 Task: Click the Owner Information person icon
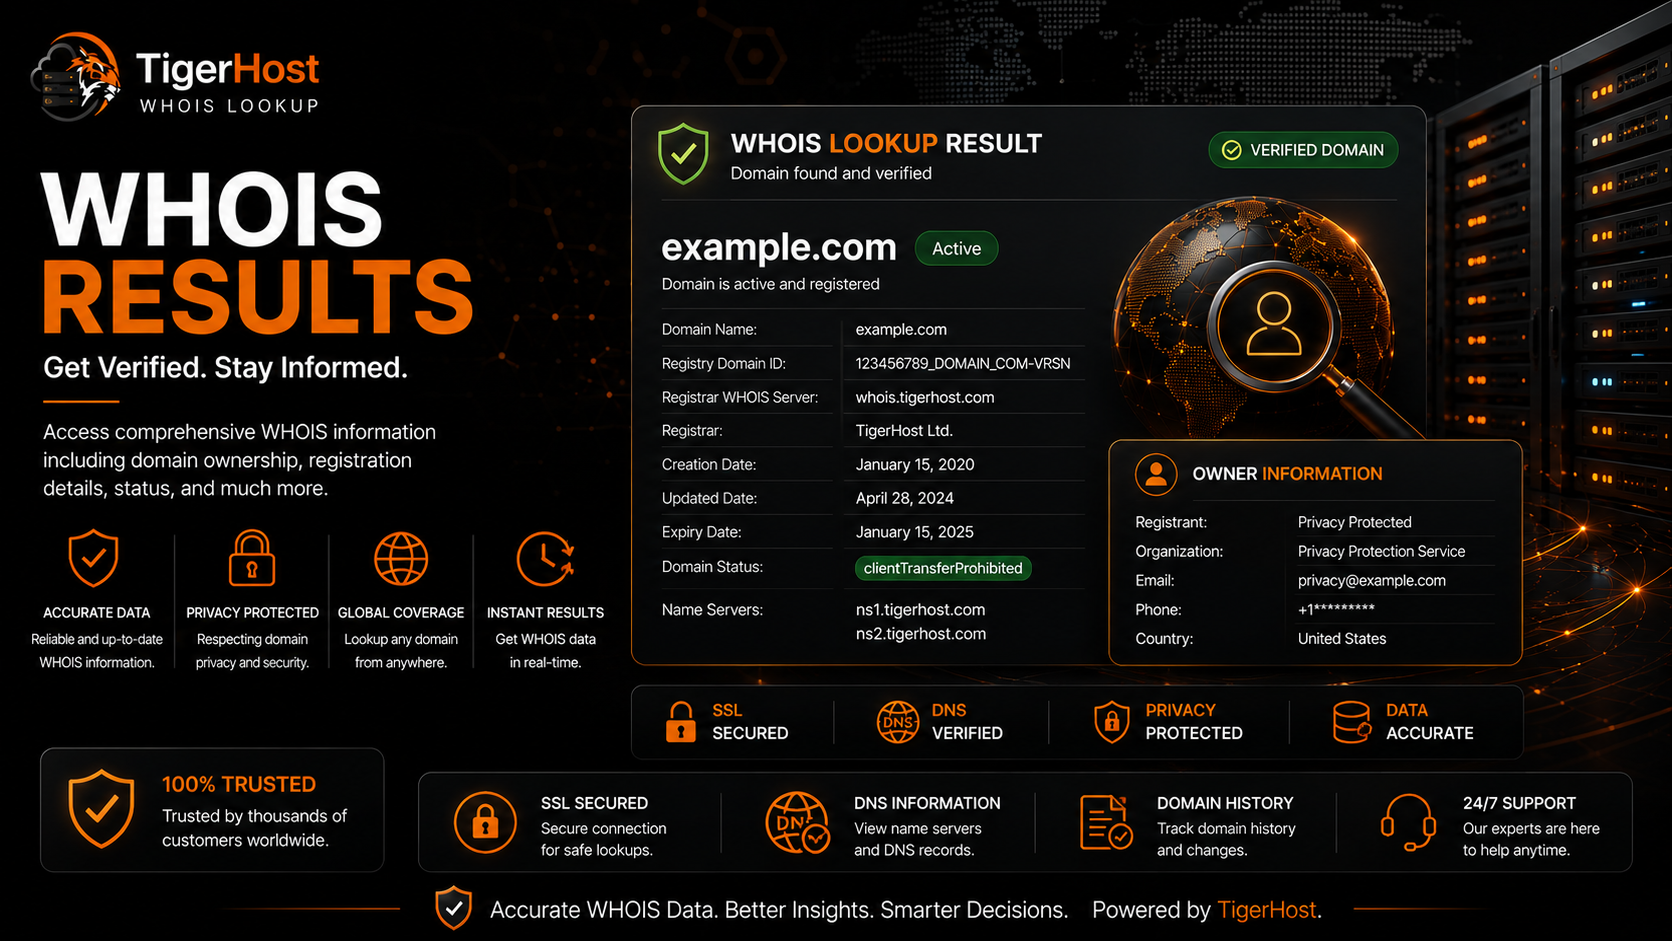(x=1156, y=474)
